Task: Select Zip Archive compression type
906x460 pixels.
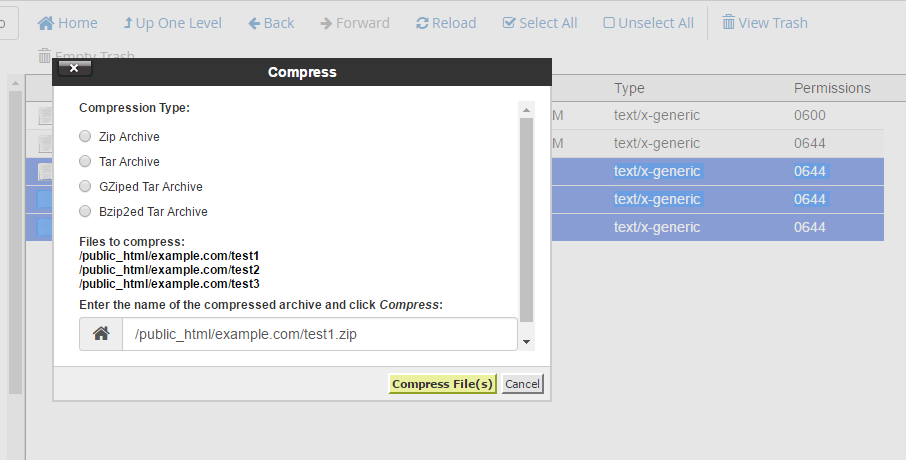Action: click(x=85, y=137)
